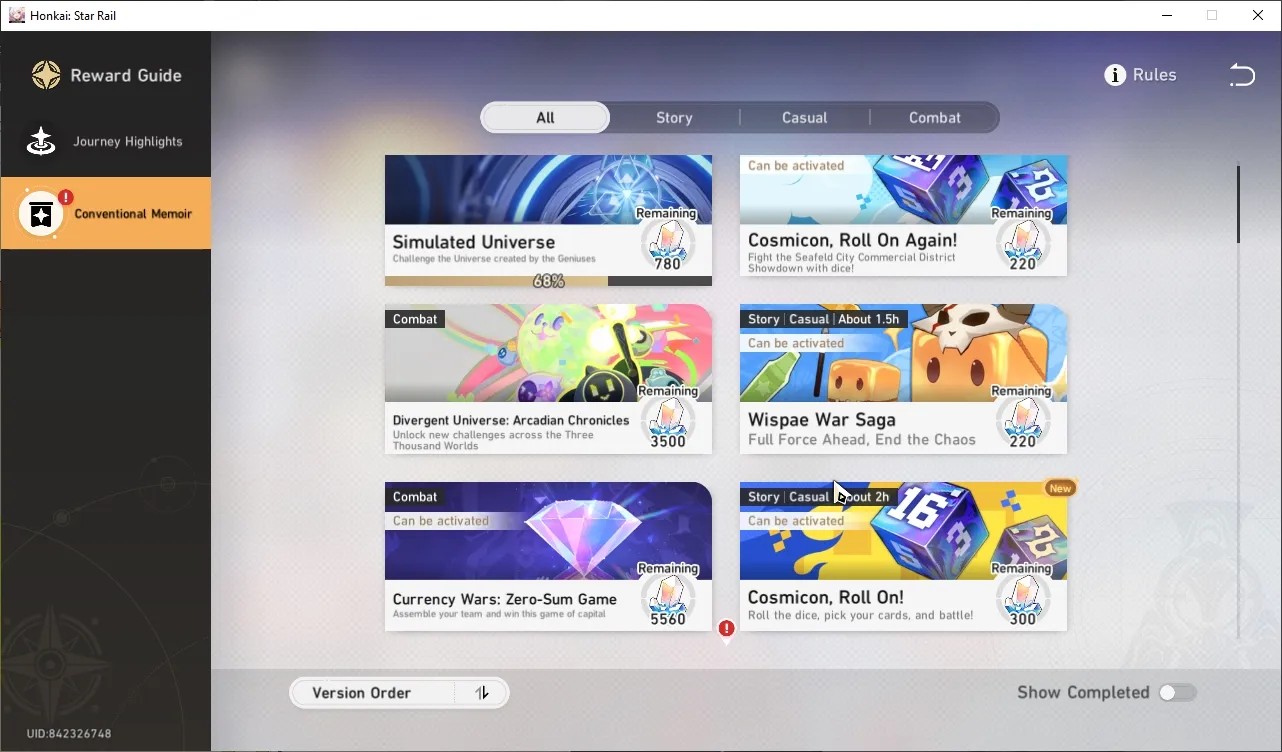The image size is (1282, 752).
Task: Click the Reward Guide heading
Action: click(x=126, y=75)
